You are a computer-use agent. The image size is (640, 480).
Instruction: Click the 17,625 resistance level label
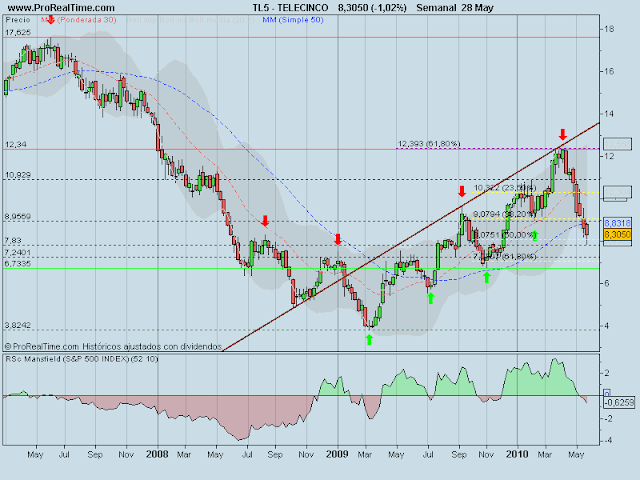pyautogui.click(x=18, y=32)
